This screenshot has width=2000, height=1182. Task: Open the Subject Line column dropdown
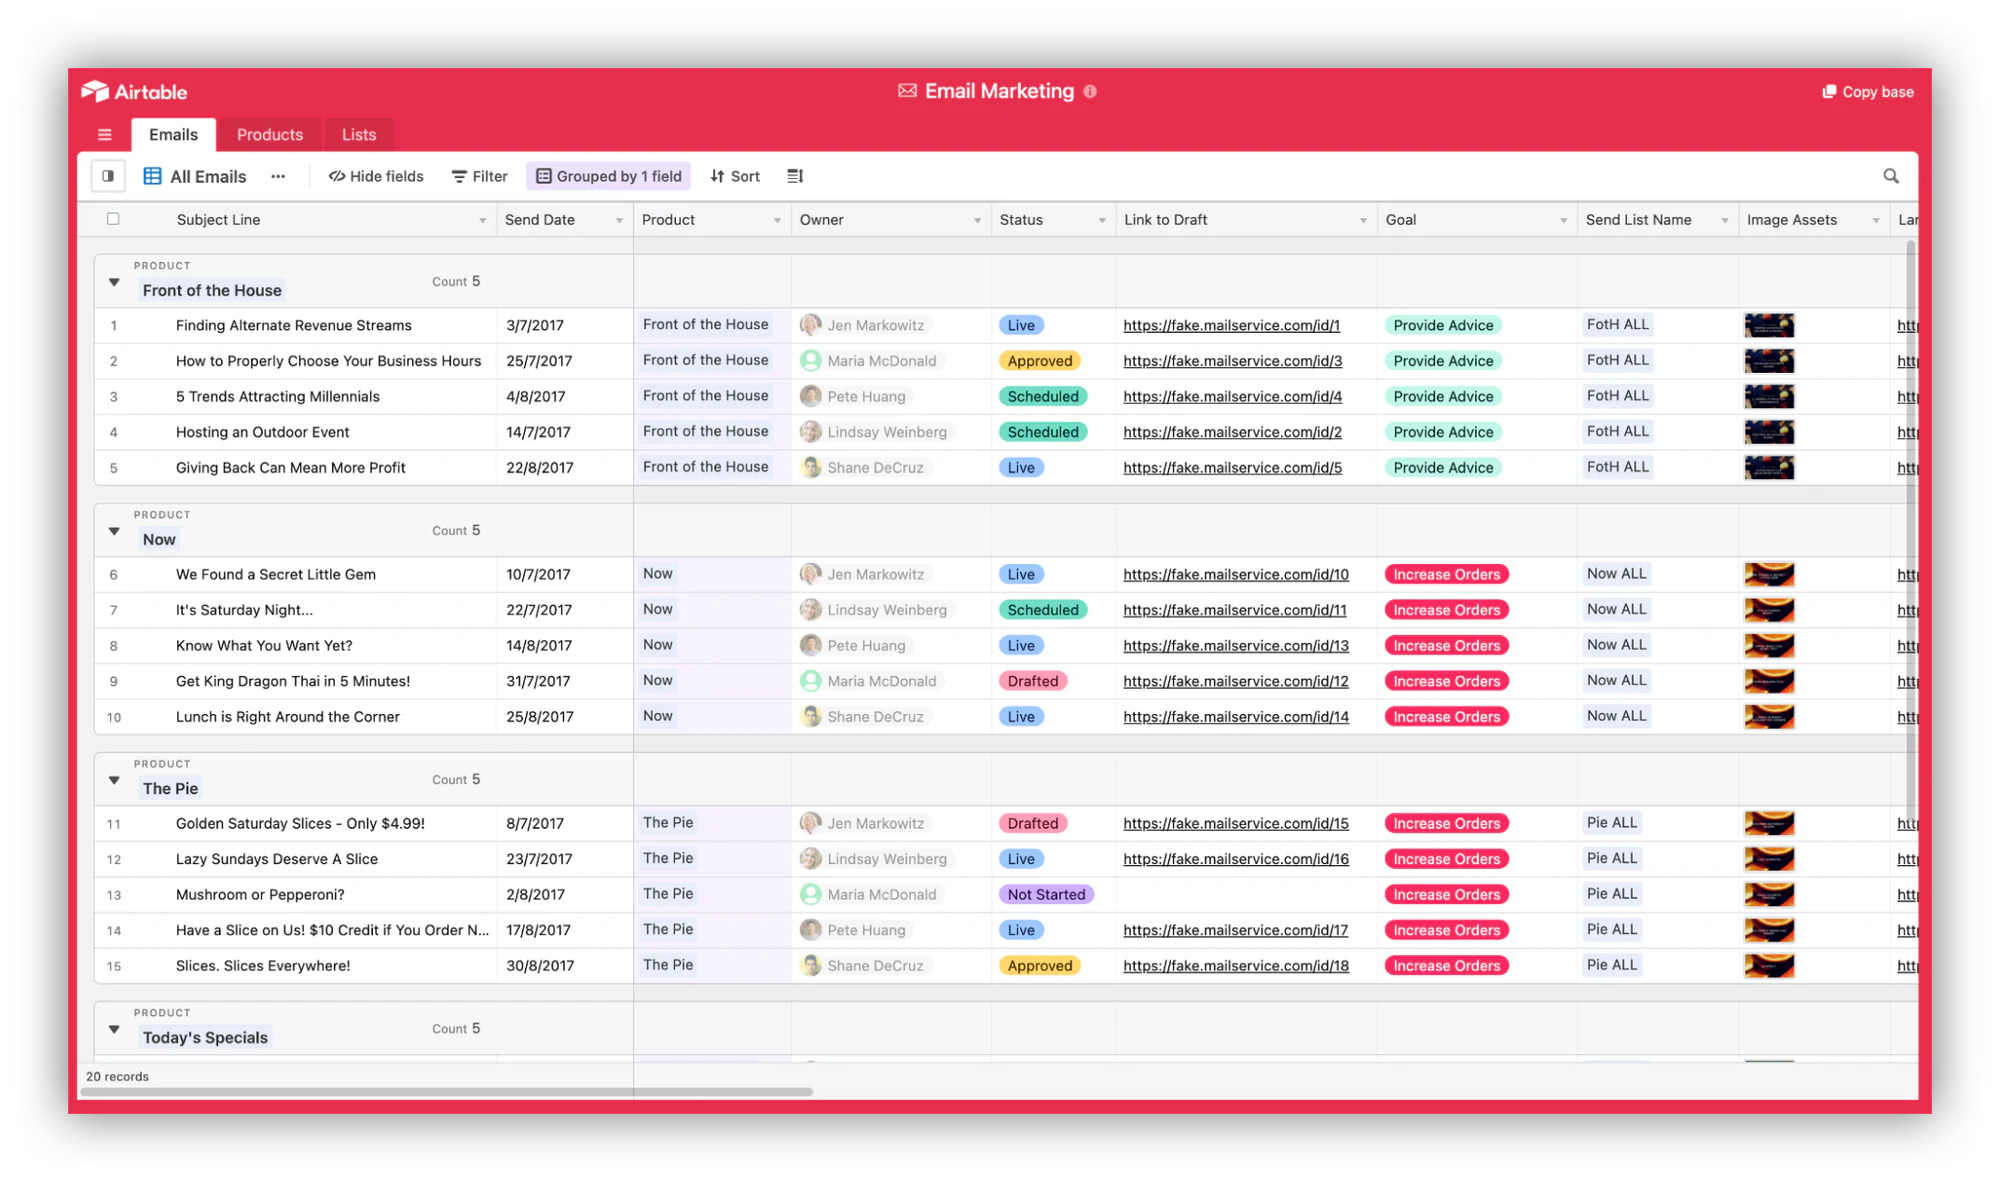pyautogui.click(x=482, y=221)
